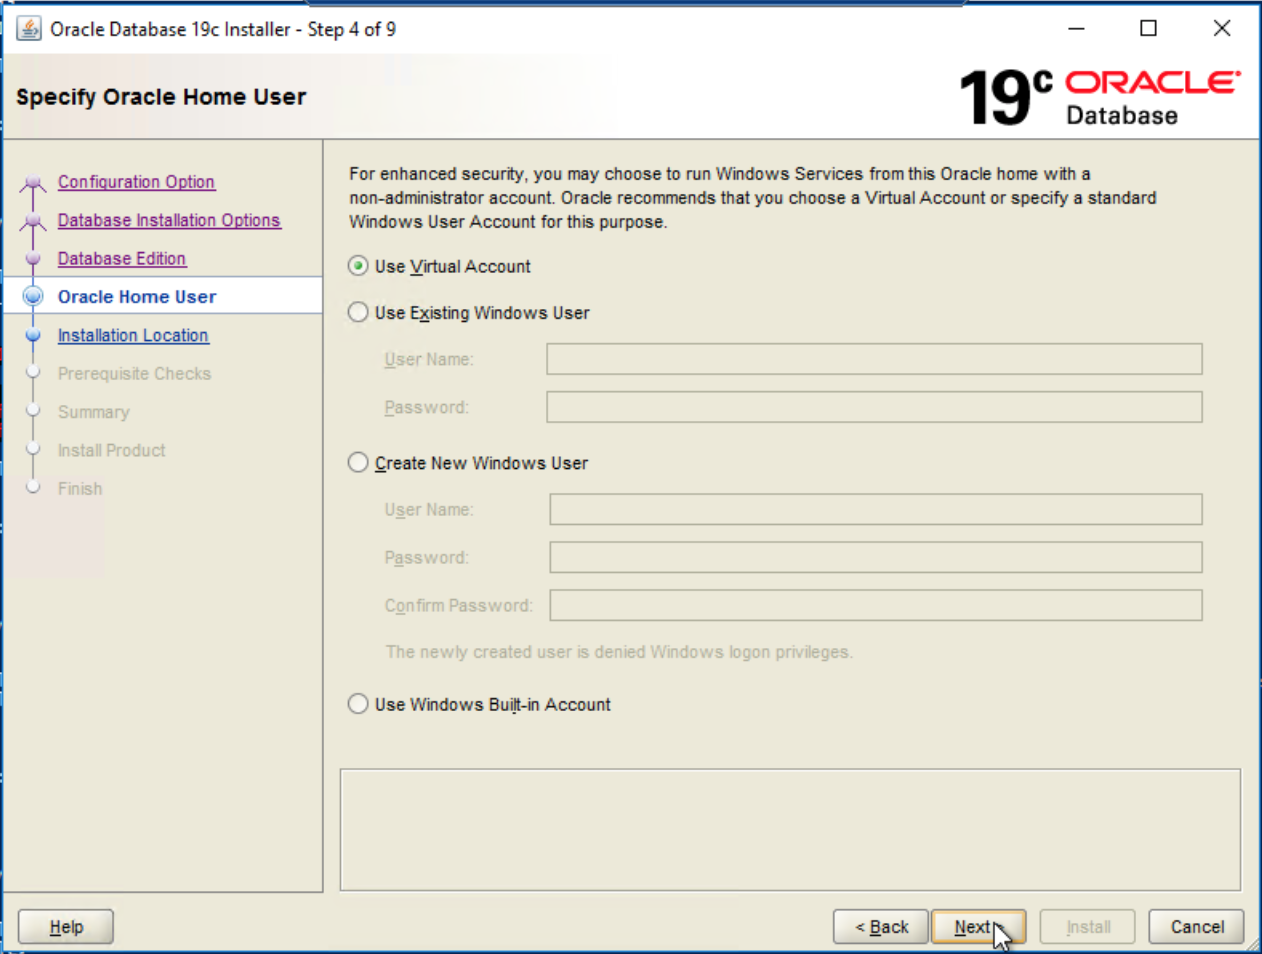This screenshot has width=1262, height=954.
Task: Click the Confirm Password field
Action: [876, 605]
